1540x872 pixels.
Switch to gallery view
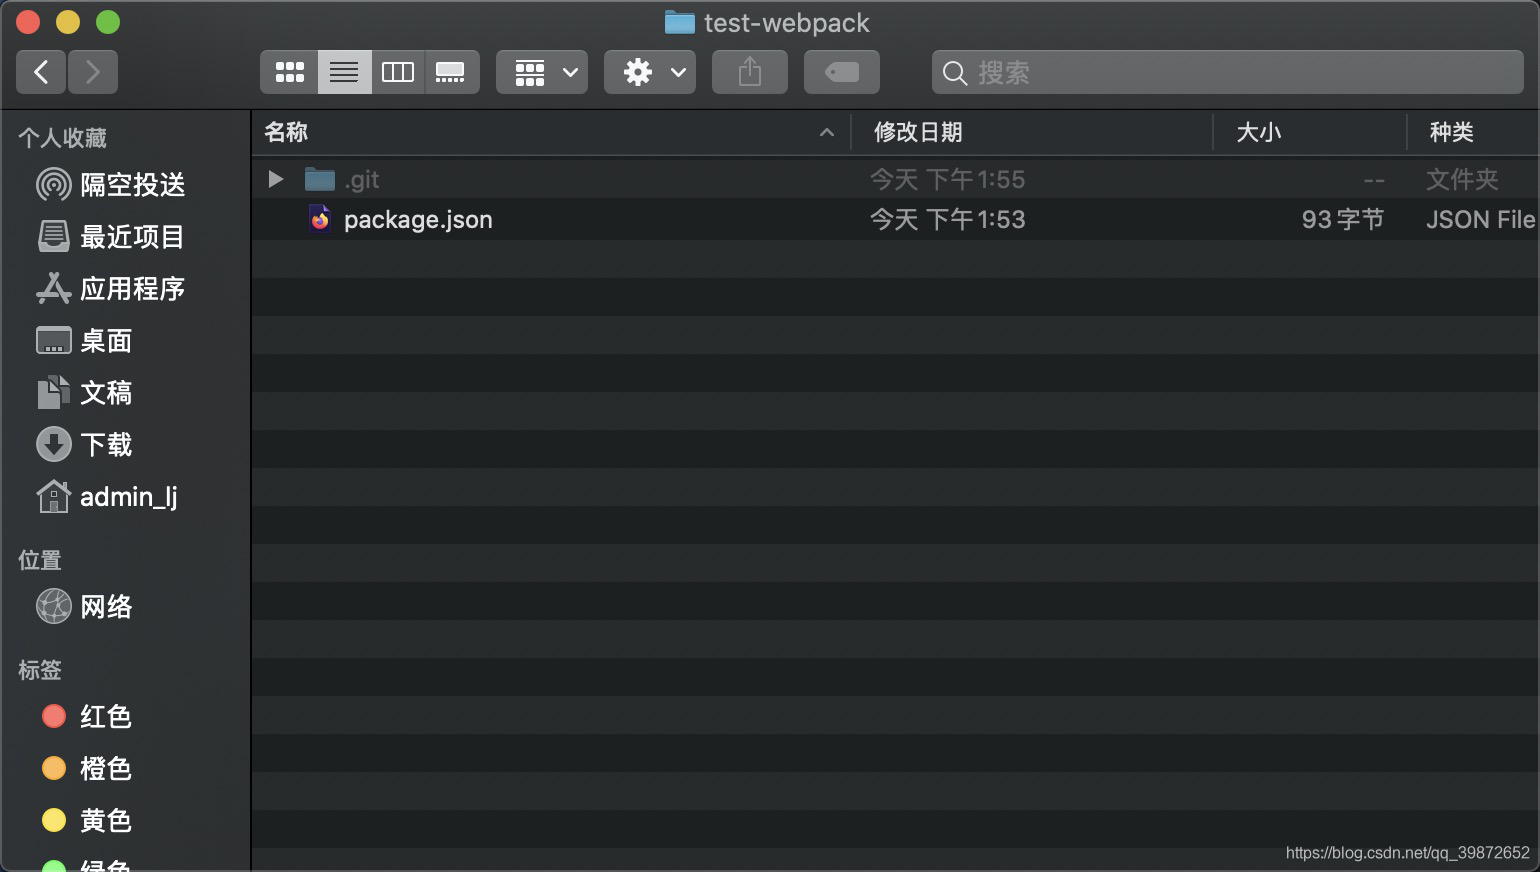click(451, 72)
